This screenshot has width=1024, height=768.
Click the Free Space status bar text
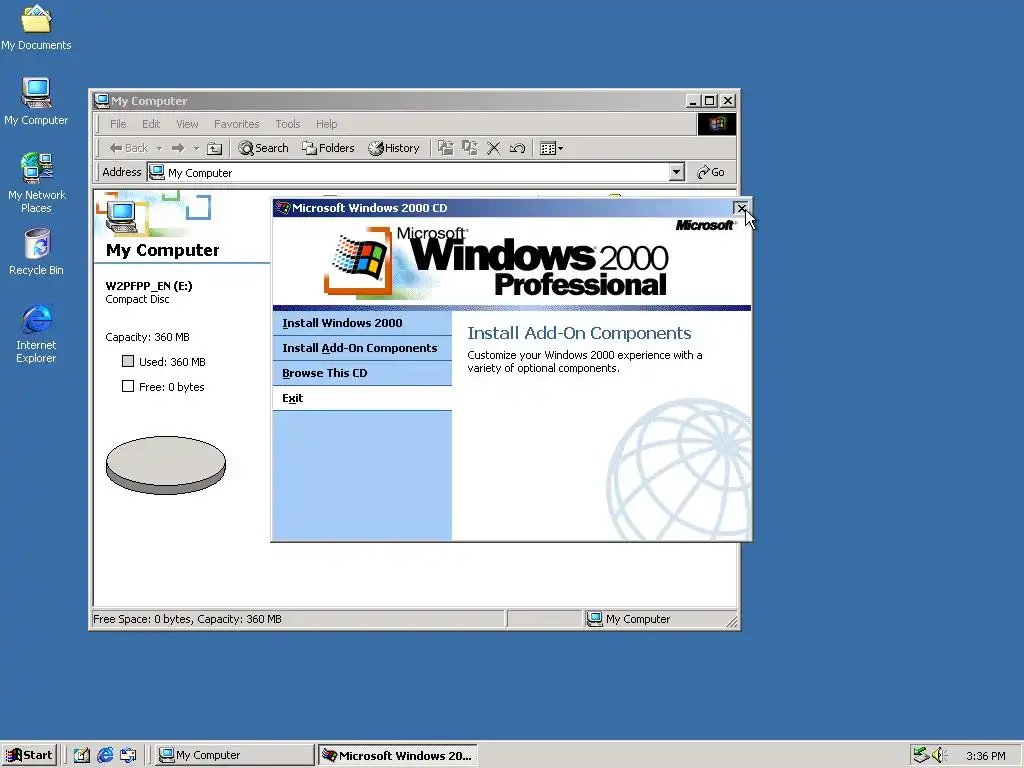click(187, 619)
